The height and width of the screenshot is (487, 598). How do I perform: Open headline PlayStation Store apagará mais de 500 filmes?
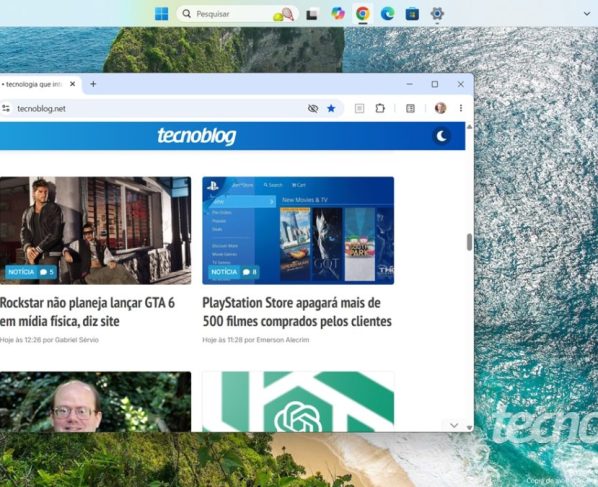pos(297,312)
